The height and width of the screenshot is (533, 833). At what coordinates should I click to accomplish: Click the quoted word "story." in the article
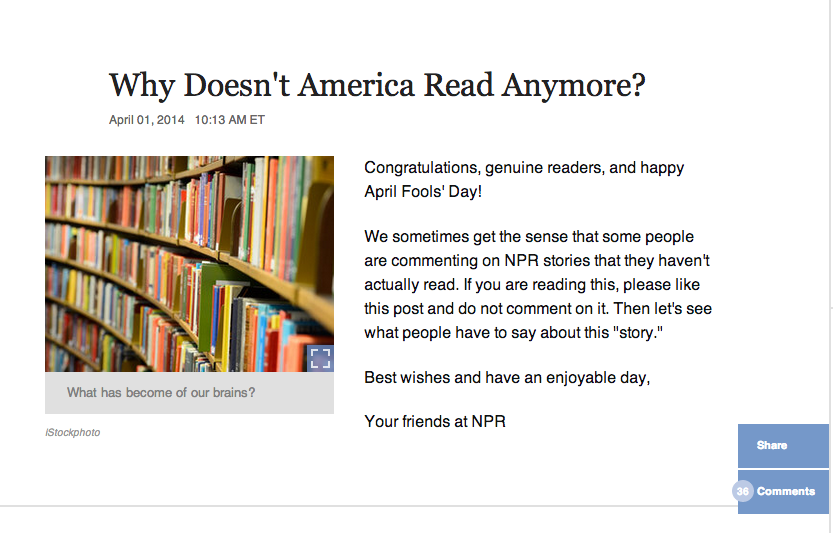[637, 332]
